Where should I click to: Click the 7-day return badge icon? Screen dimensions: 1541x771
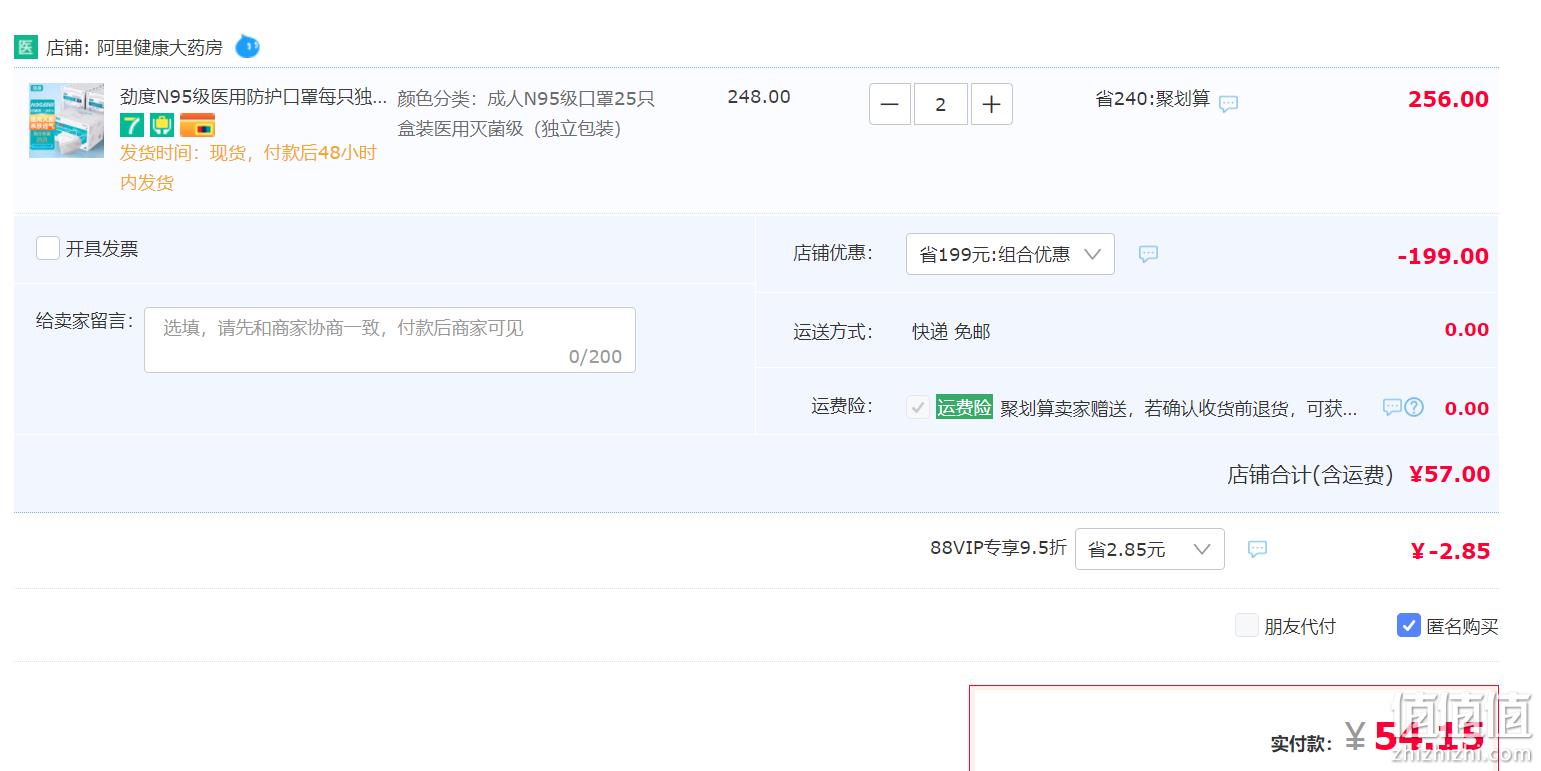click(x=132, y=126)
